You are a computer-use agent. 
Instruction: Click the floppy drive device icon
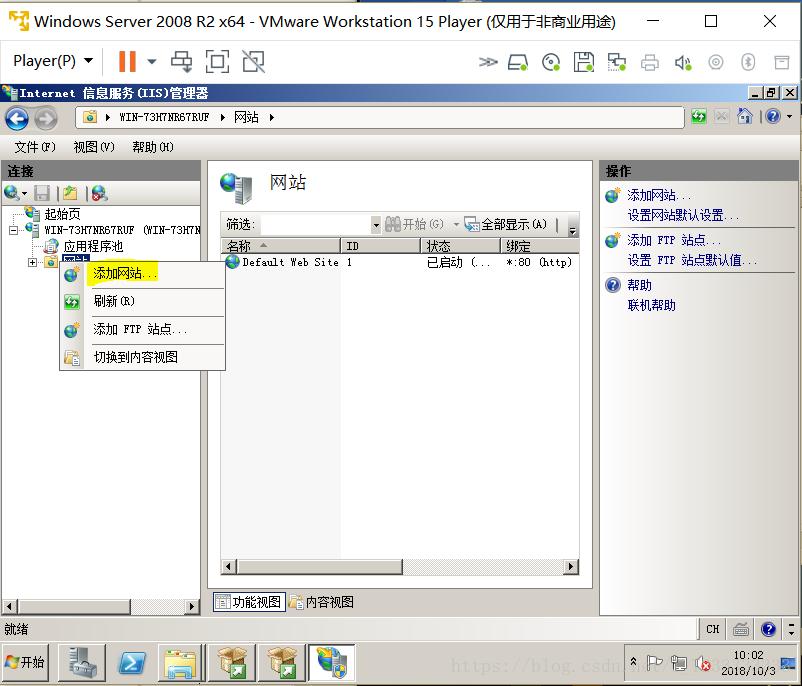point(584,62)
